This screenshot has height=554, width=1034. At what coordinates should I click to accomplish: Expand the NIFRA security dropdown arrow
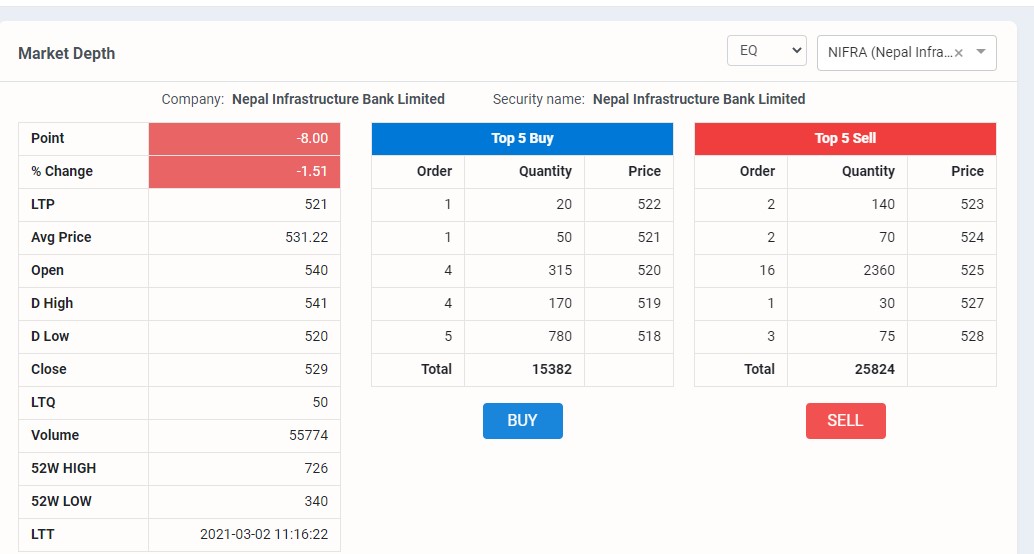(981, 52)
